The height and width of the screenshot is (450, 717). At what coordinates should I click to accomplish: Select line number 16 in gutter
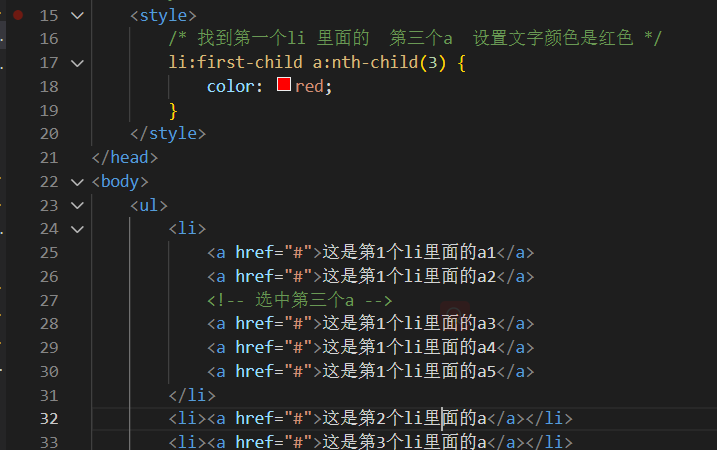coord(49,39)
